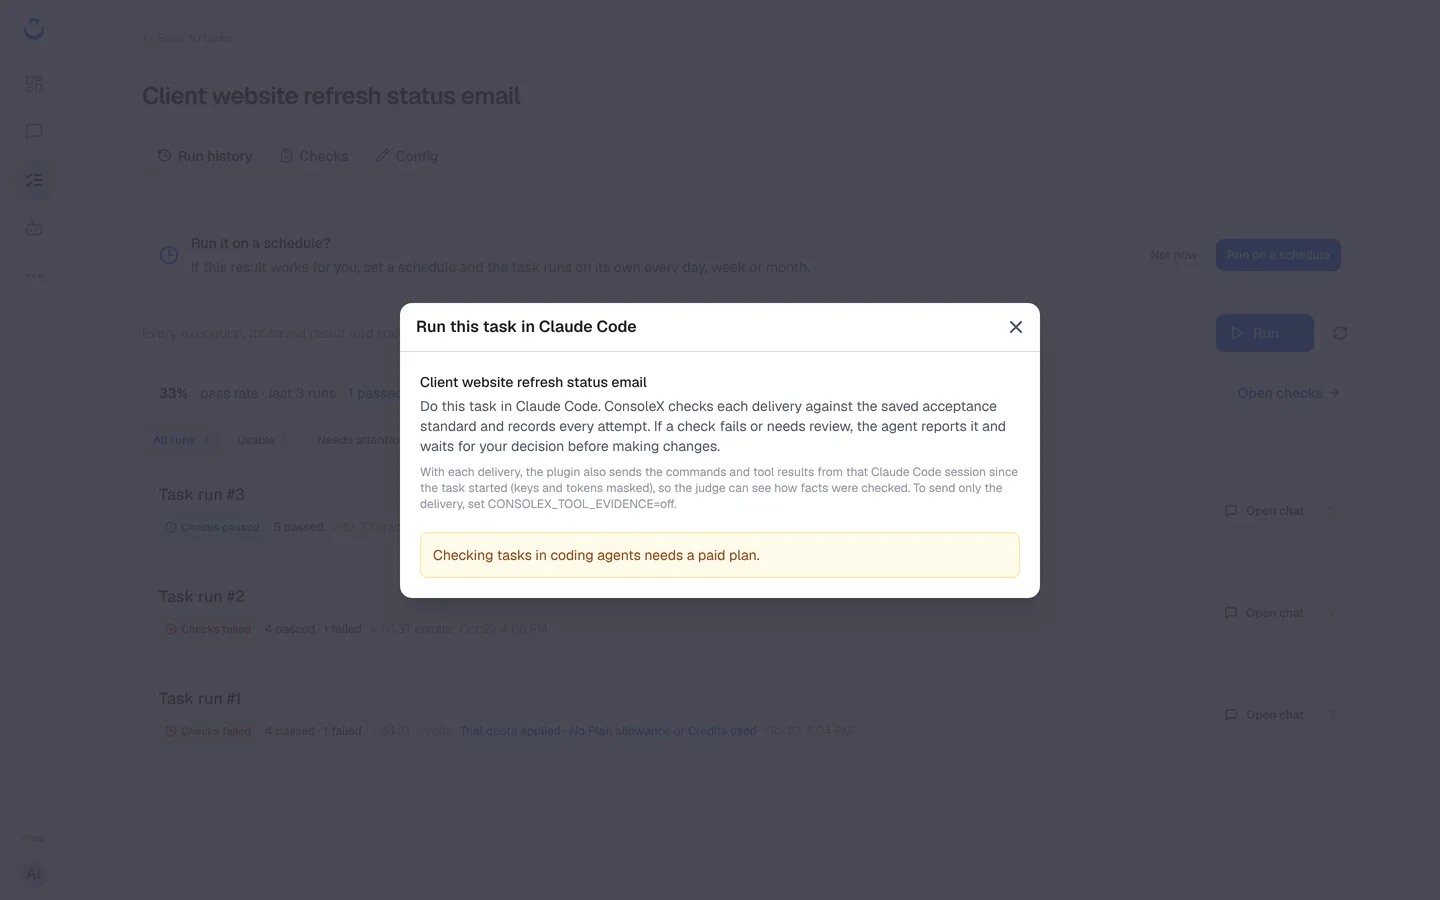The width and height of the screenshot is (1440, 900).
Task: Open the robot agents icon in sidebar
Action: (x=34, y=228)
